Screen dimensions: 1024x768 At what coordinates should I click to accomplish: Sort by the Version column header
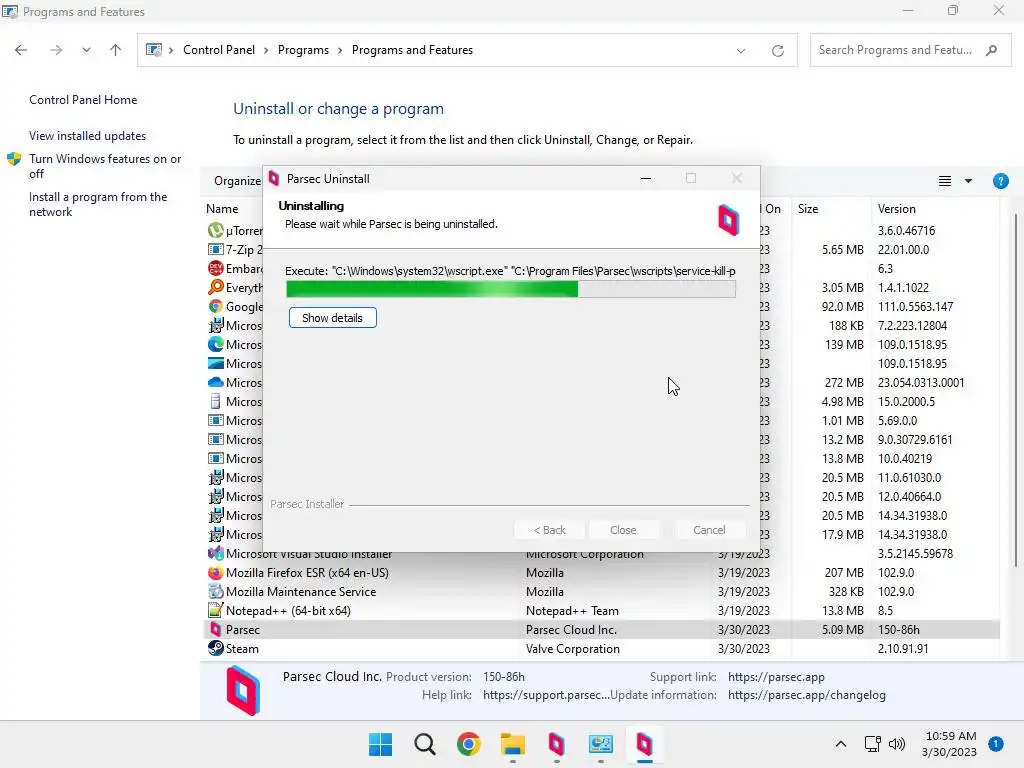tap(896, 209)
